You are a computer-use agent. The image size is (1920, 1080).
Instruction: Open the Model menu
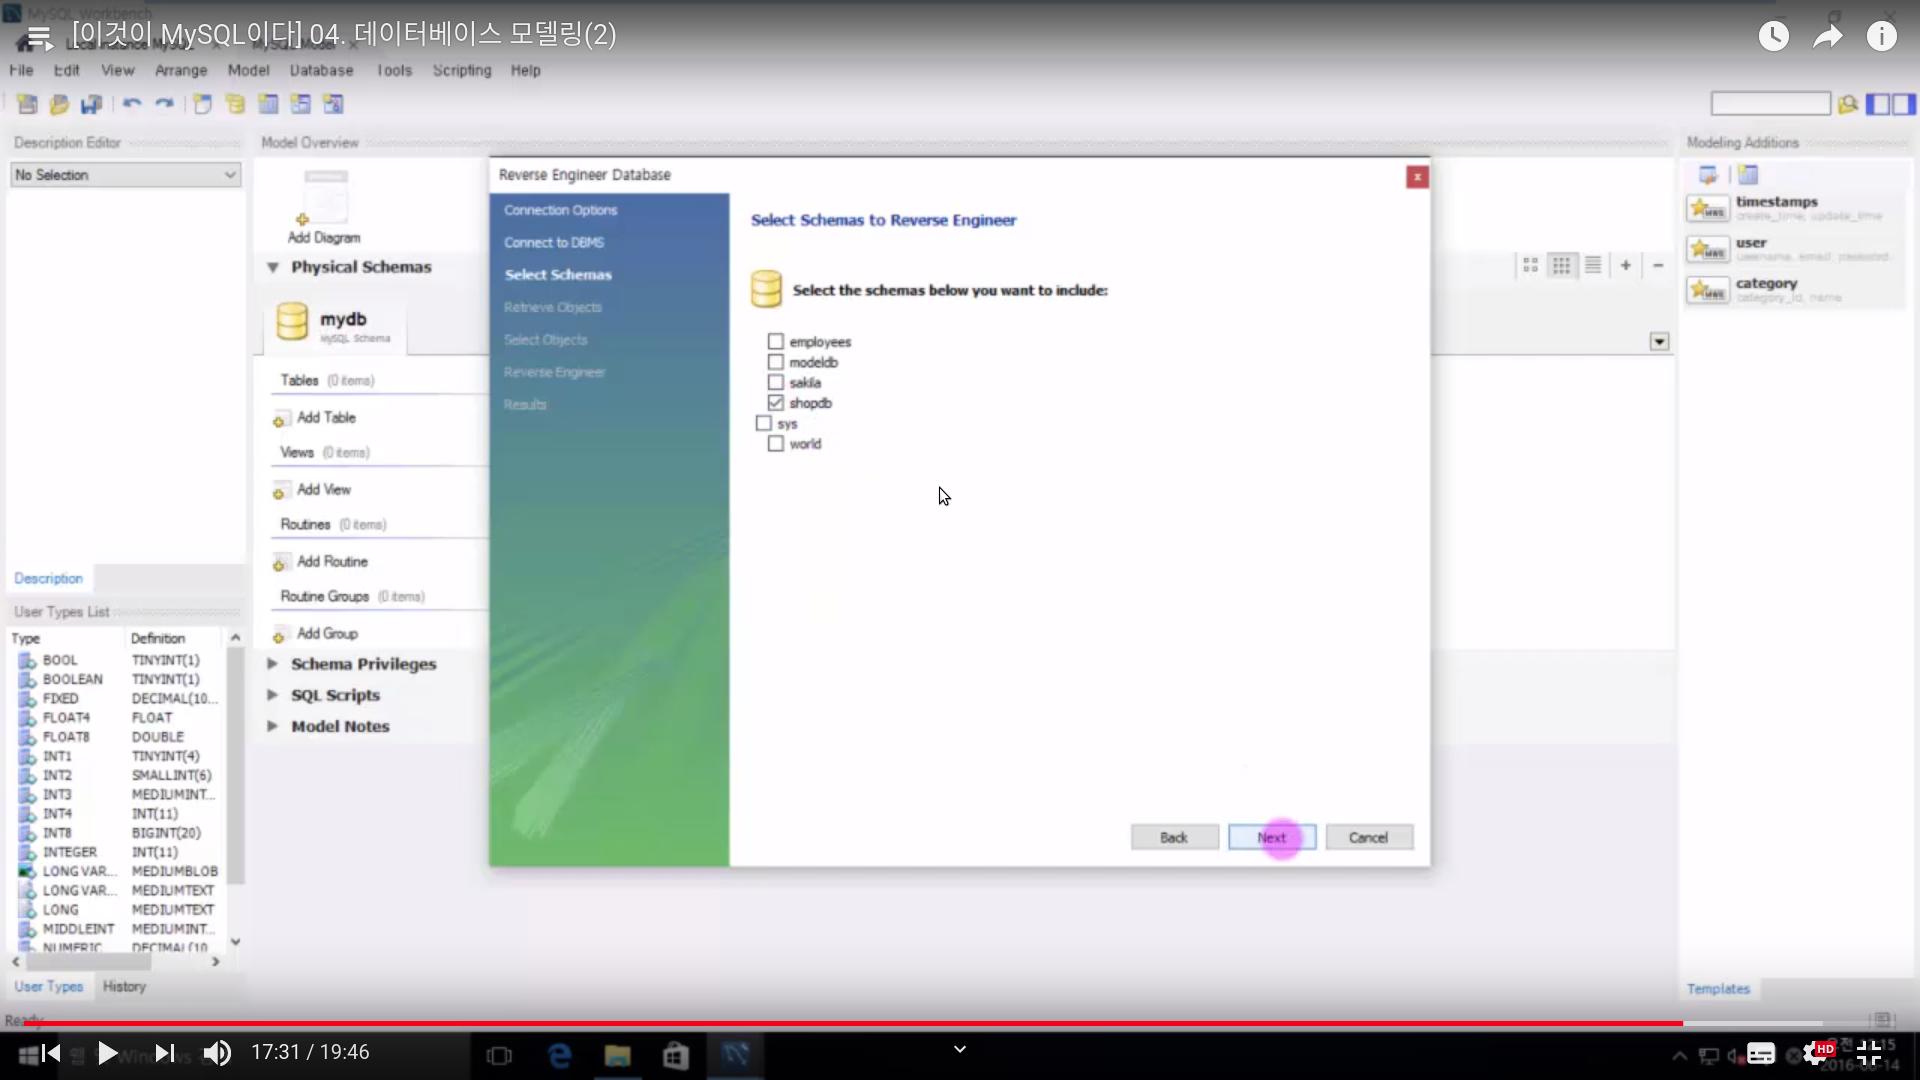click(248, 70)
